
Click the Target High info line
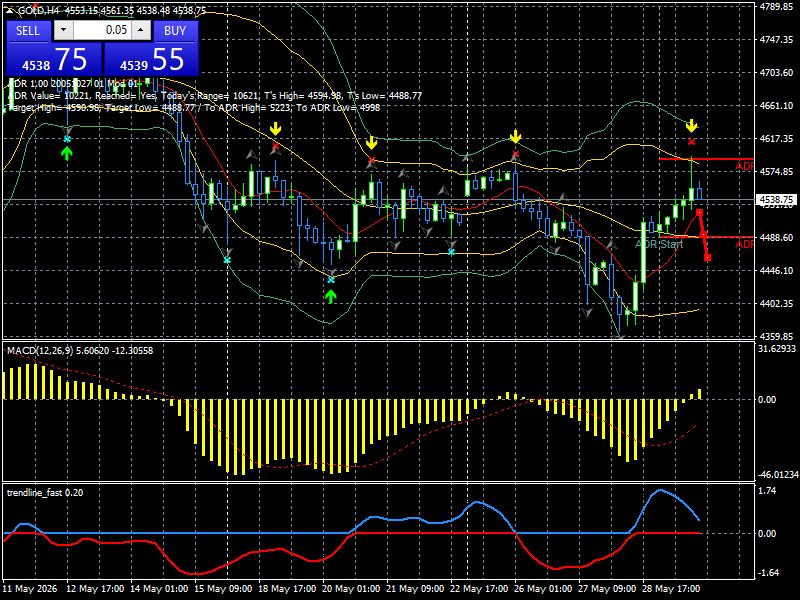tap(194, 108)
